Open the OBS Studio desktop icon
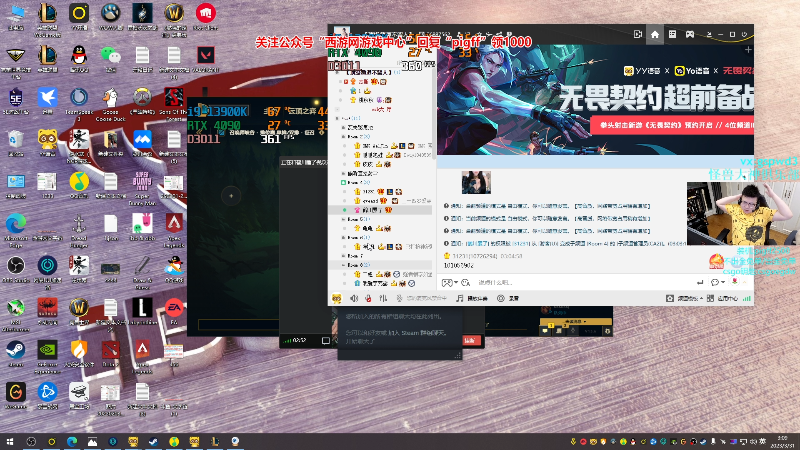This screenshot has width=800, height=450. tap(16, 269)
